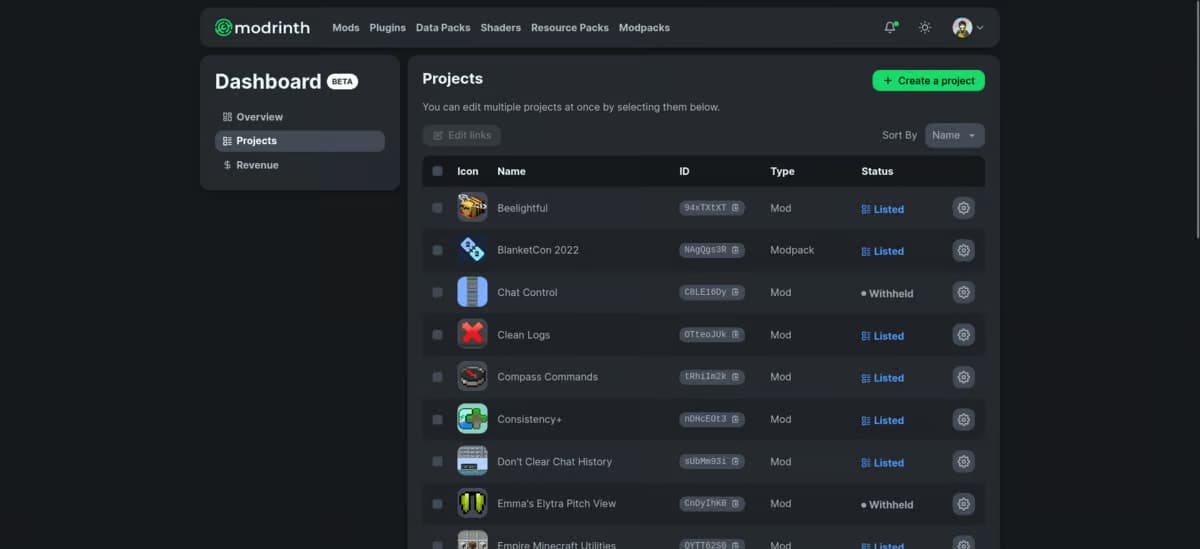Open the Don't Clear Chat History project
This screenshot has height=549, width=1200.
coord(554,462)
